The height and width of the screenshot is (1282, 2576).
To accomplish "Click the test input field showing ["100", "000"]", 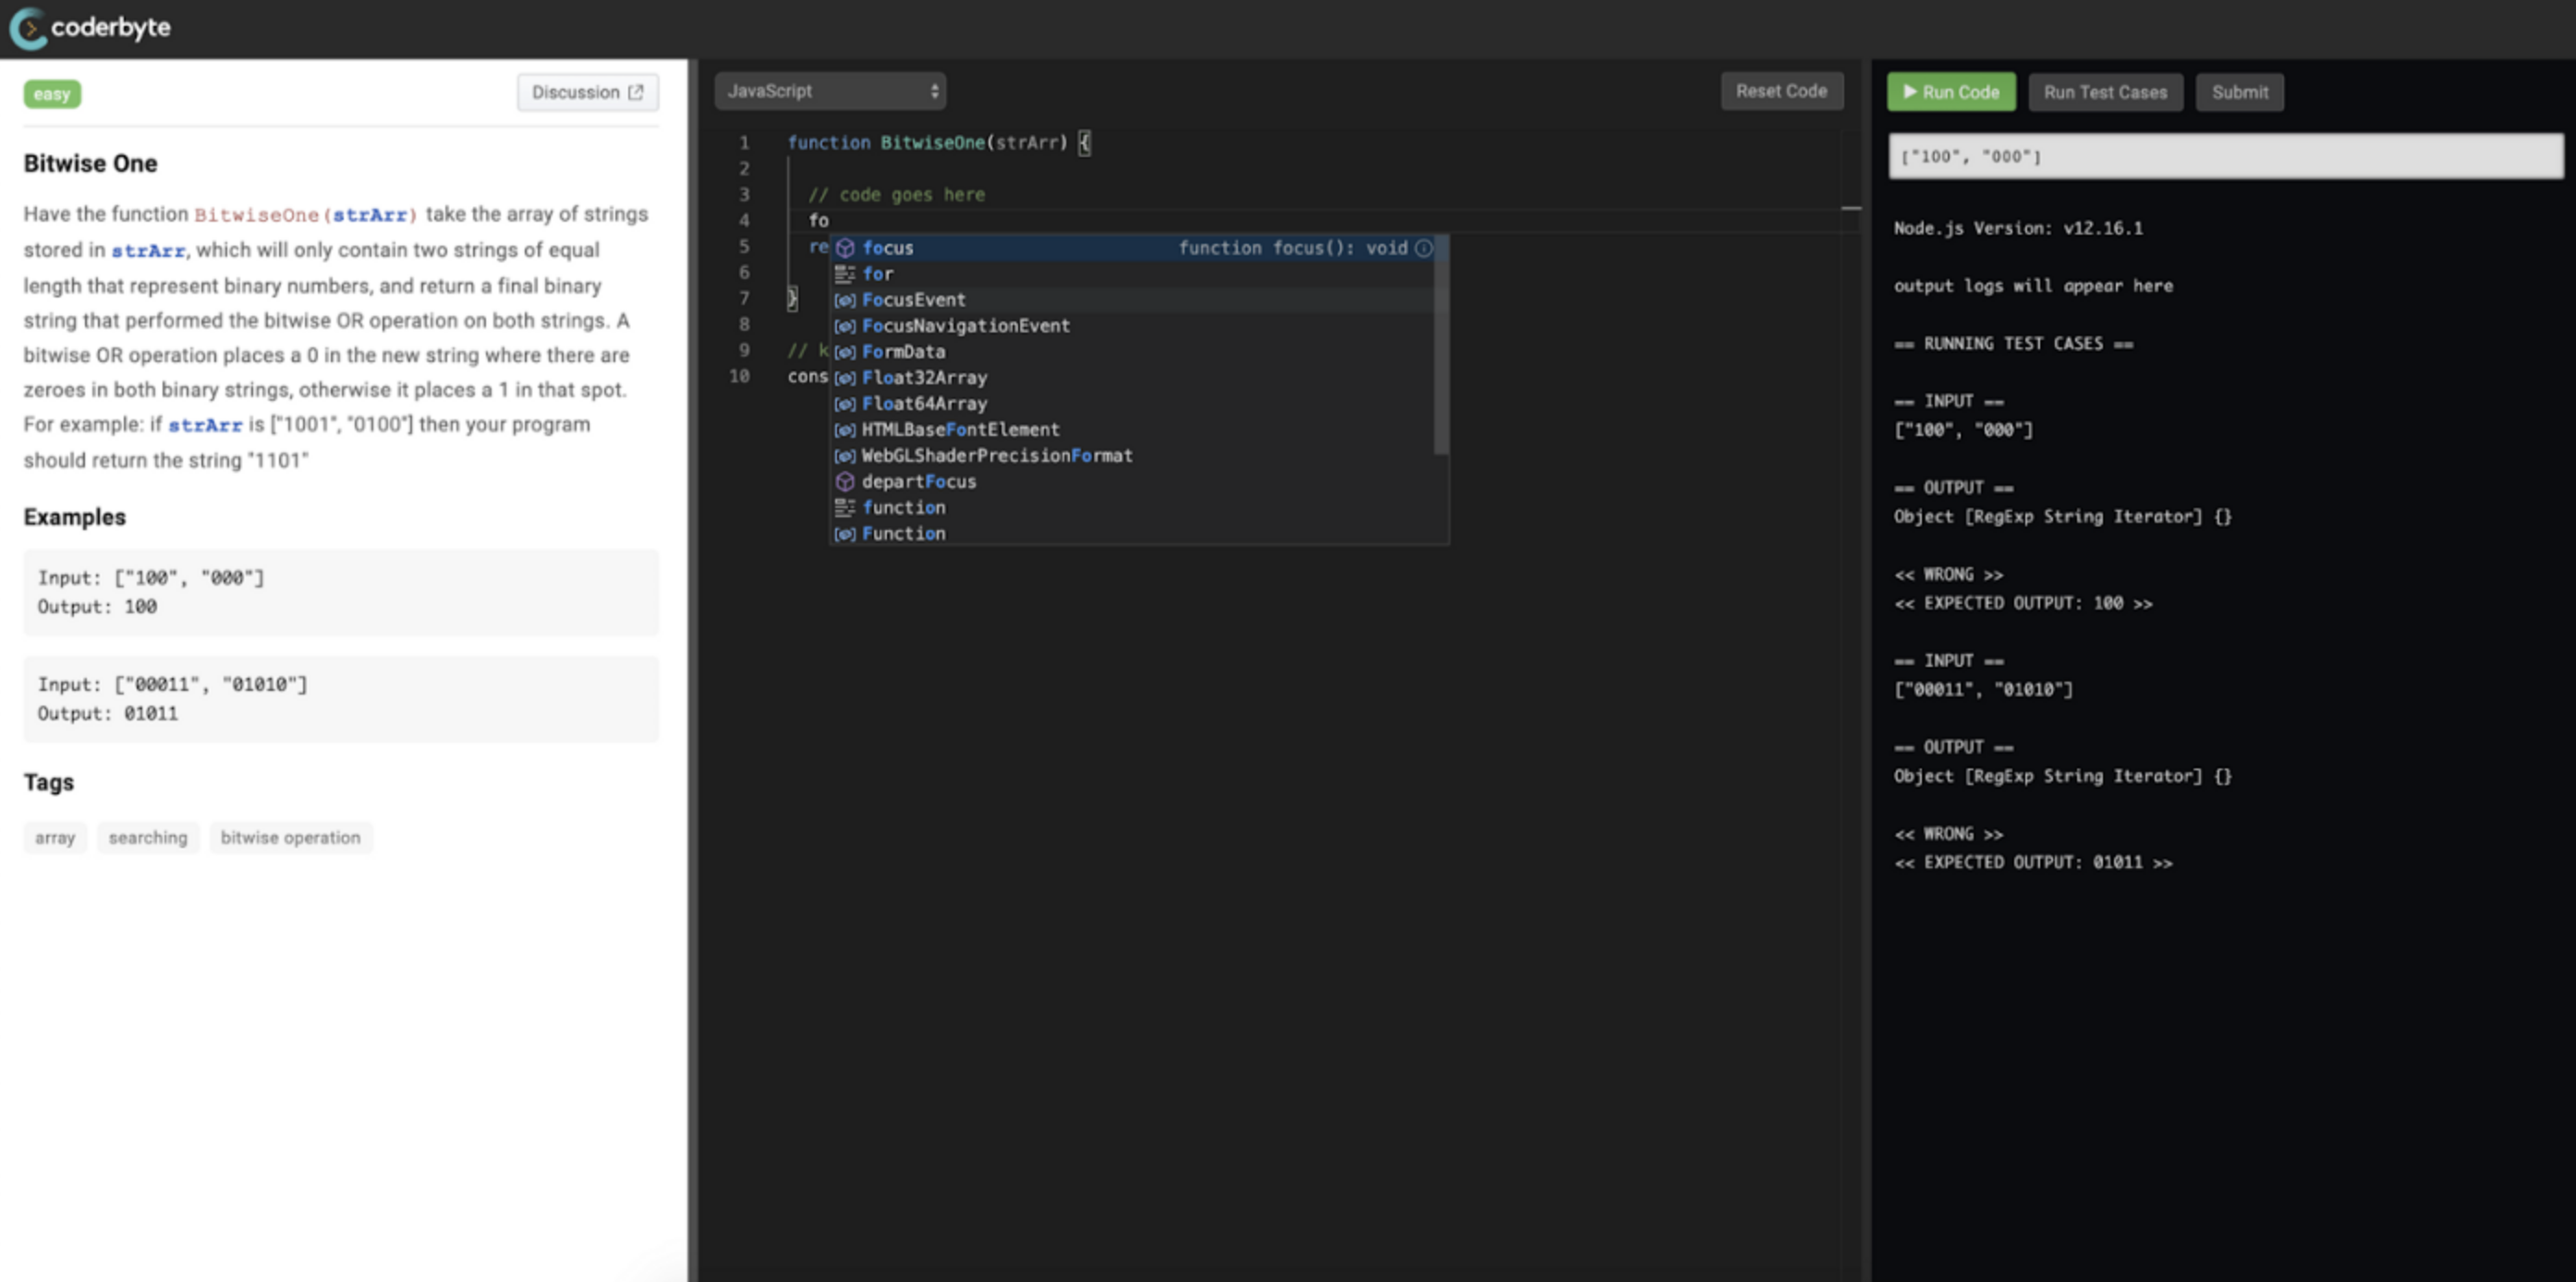I will point(2225,157).
